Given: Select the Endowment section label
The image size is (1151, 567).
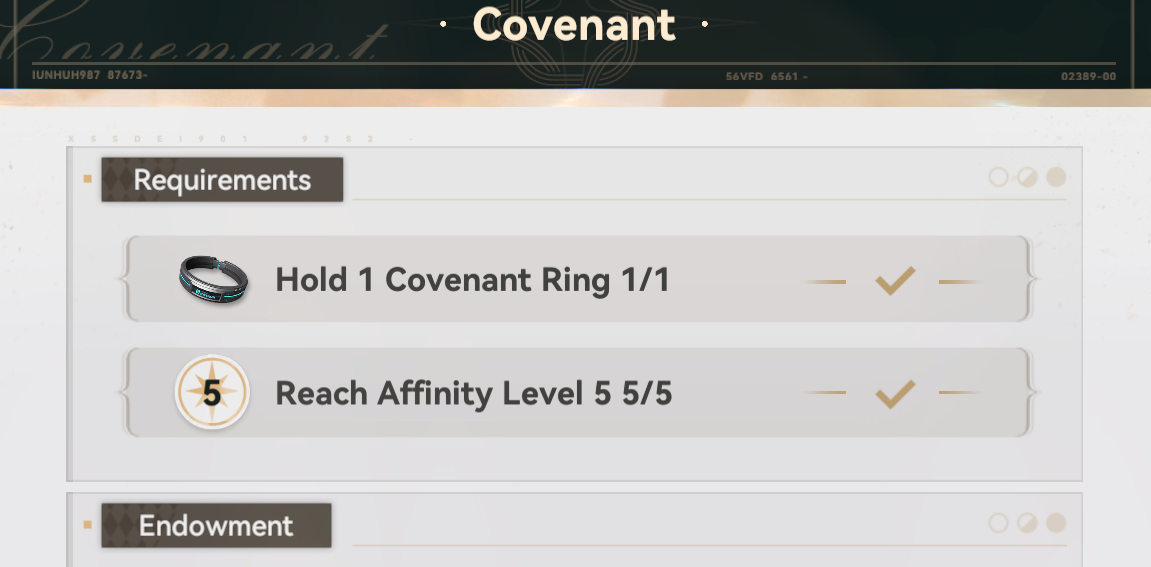Looking at the screenshot, I should (216, 525).
